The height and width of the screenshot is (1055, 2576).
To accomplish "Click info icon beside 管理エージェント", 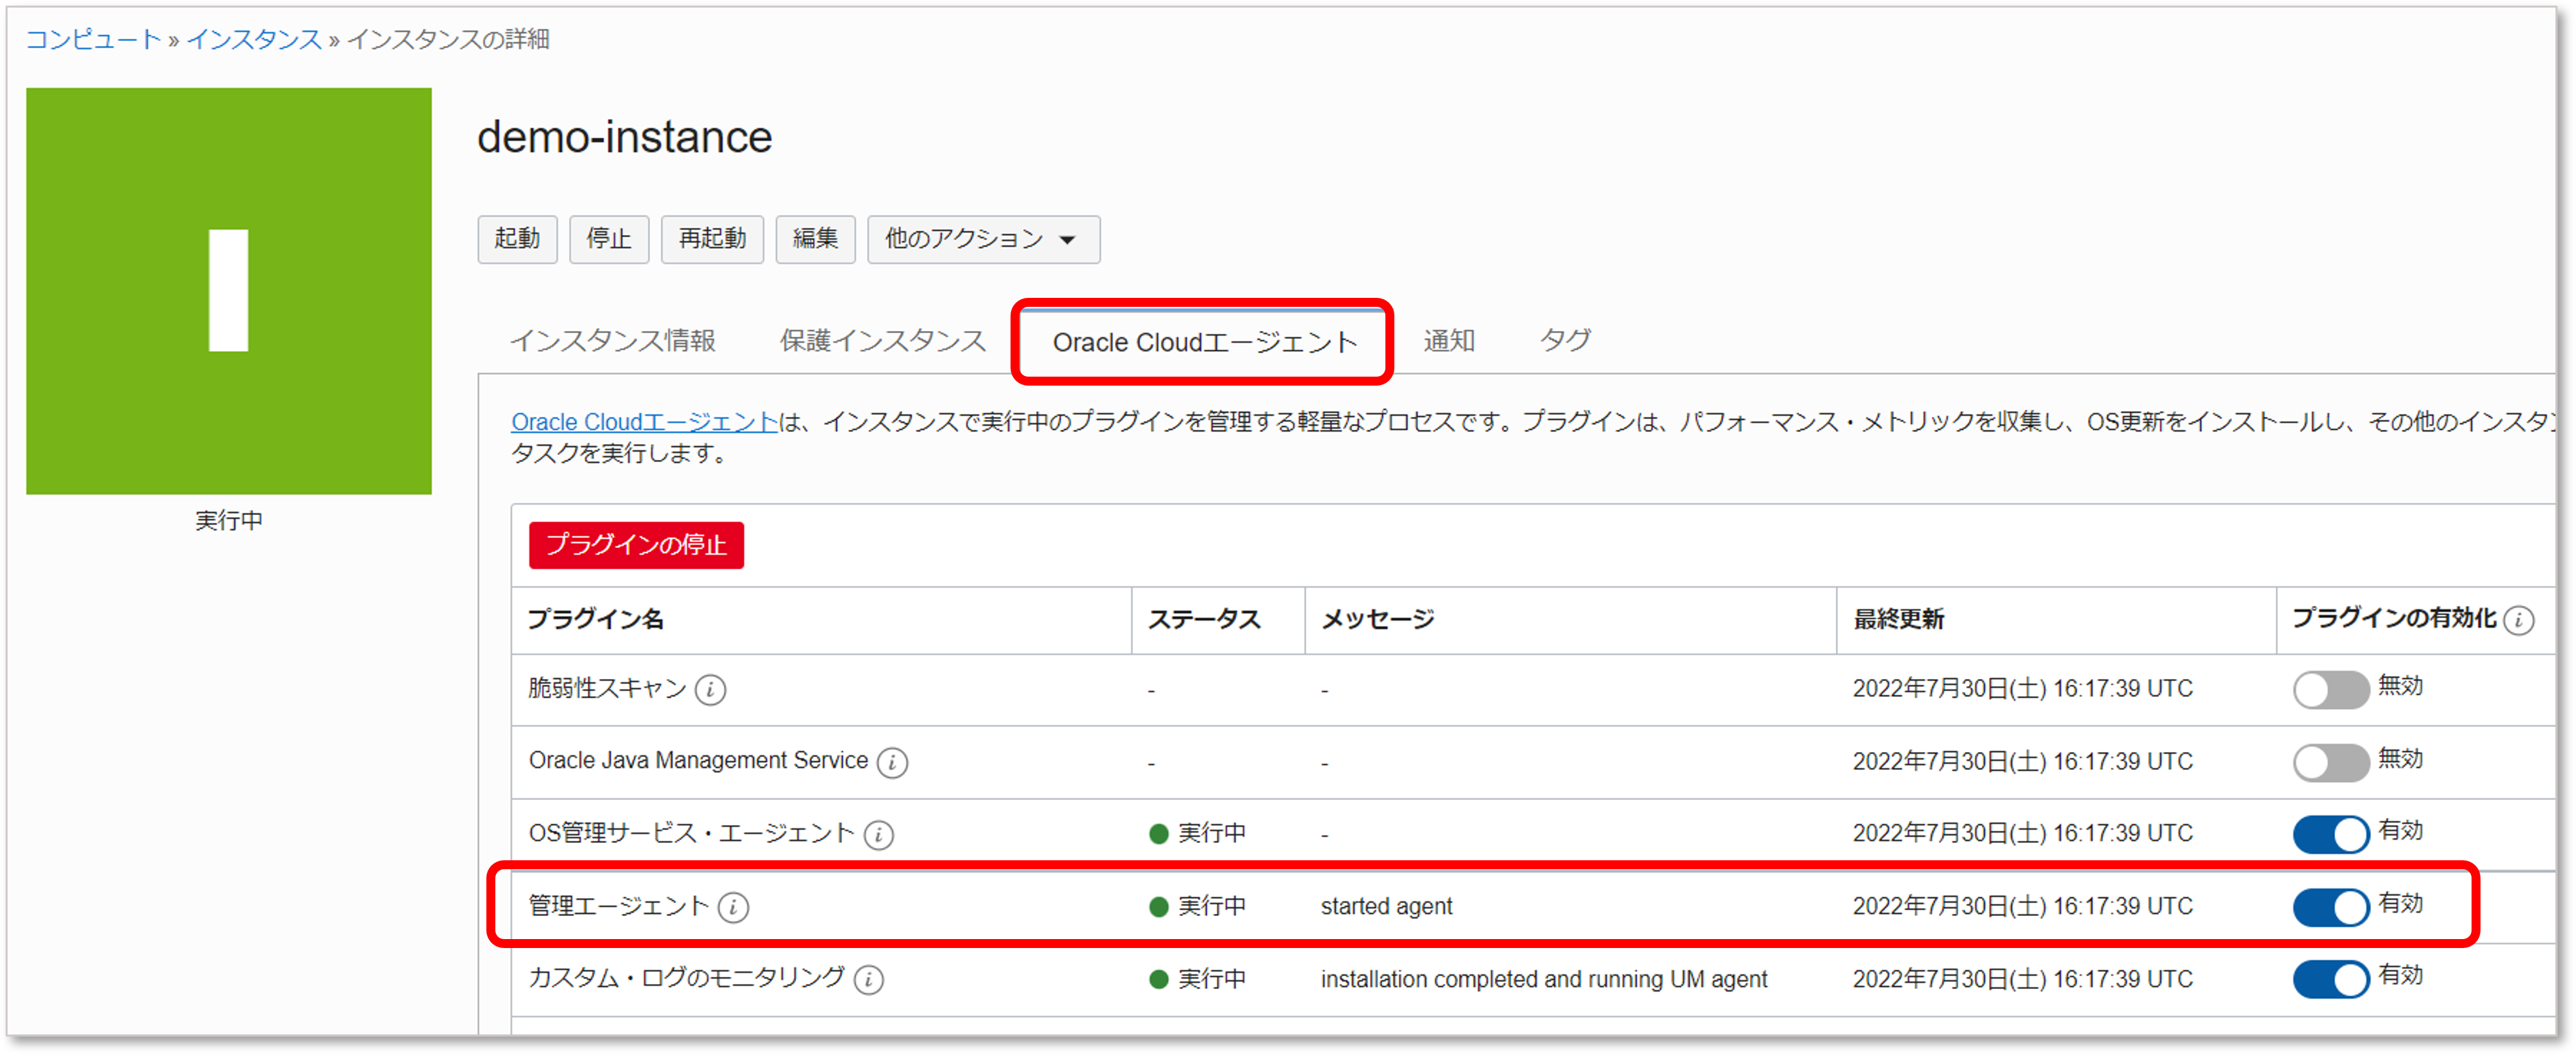I will point(733,907).
